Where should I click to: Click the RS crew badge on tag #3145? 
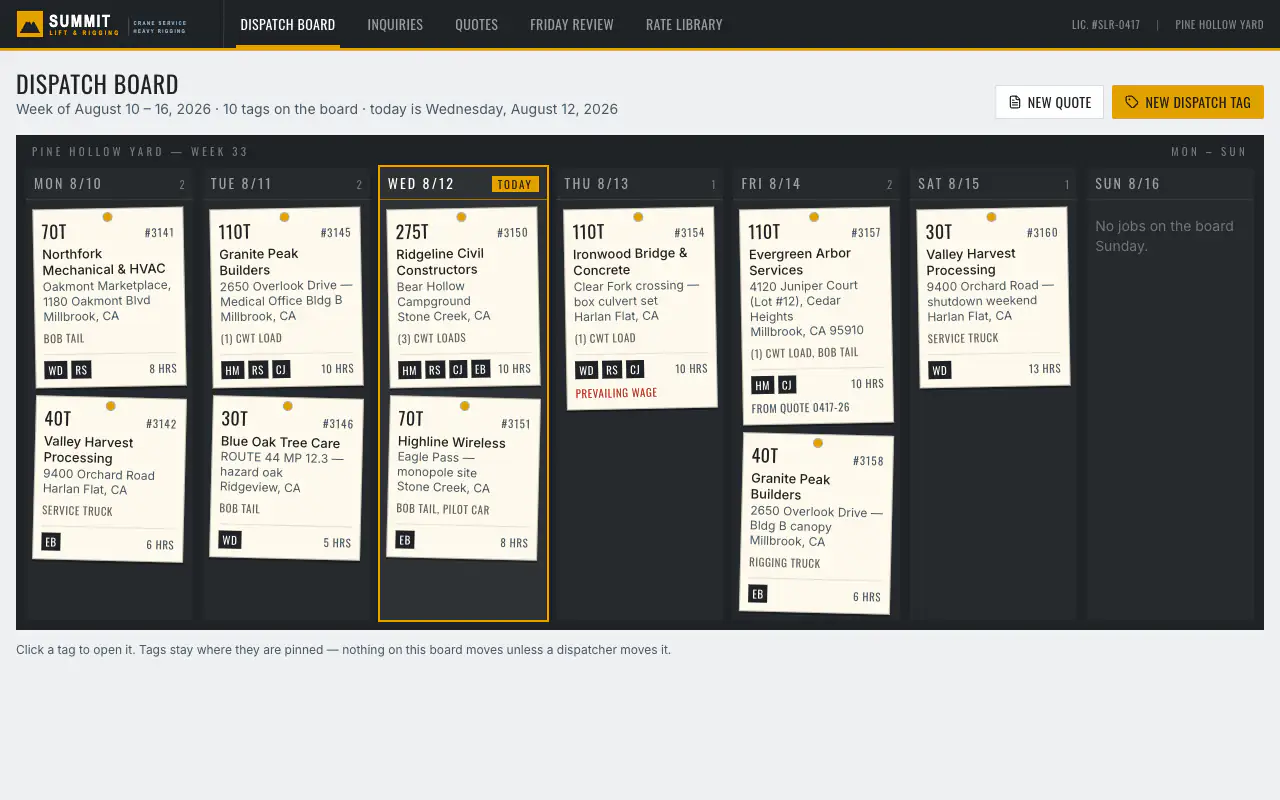coord(257,370)
